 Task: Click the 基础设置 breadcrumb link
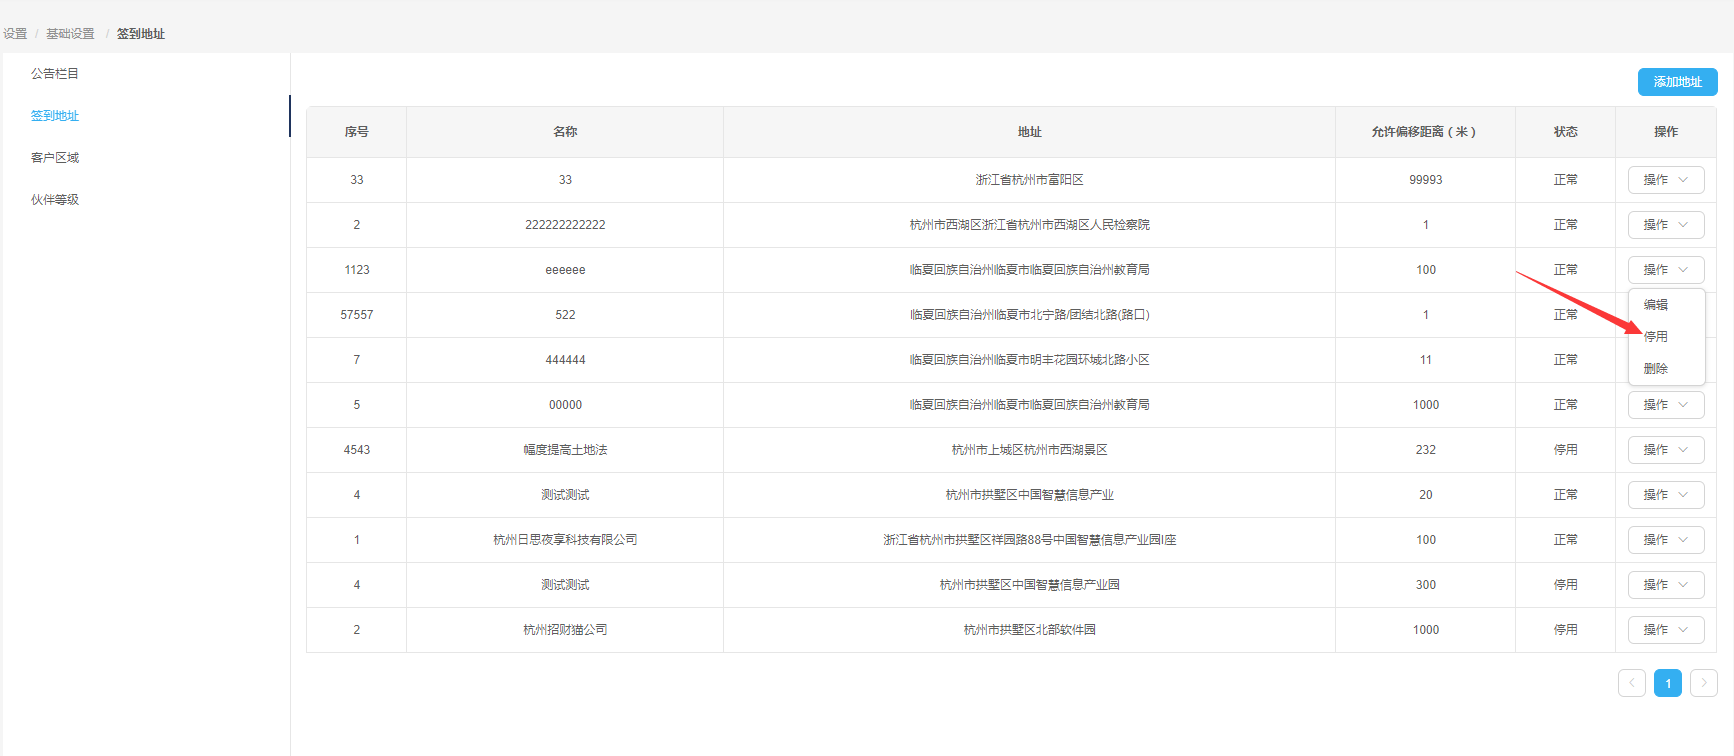[x=70, y=34]
